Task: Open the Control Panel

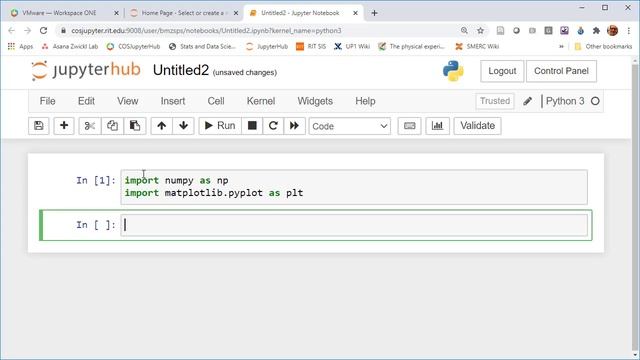Action: [x=561, y=71]
